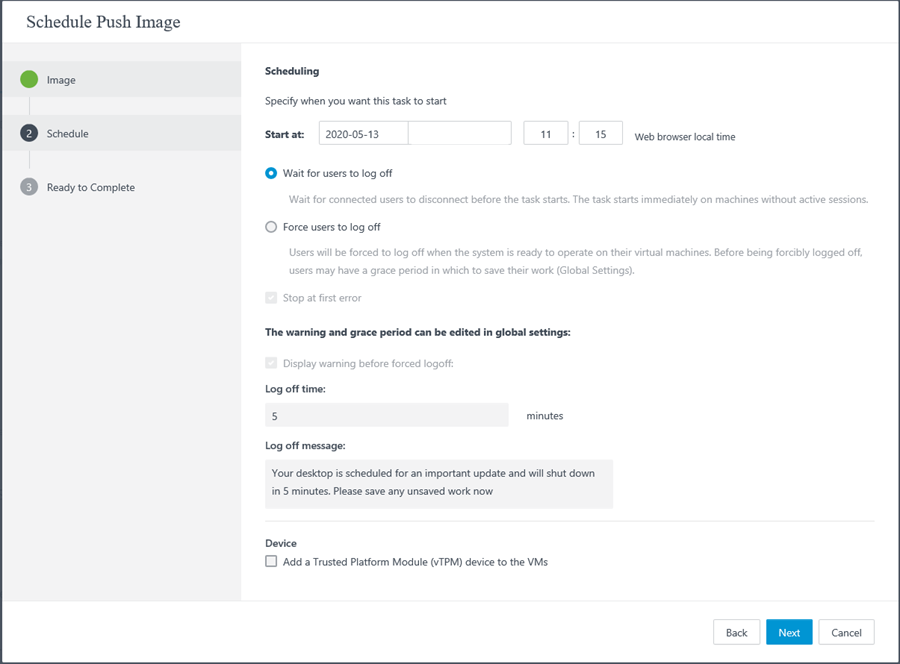Click the step 2 Schedule number icon

(29, 133)
